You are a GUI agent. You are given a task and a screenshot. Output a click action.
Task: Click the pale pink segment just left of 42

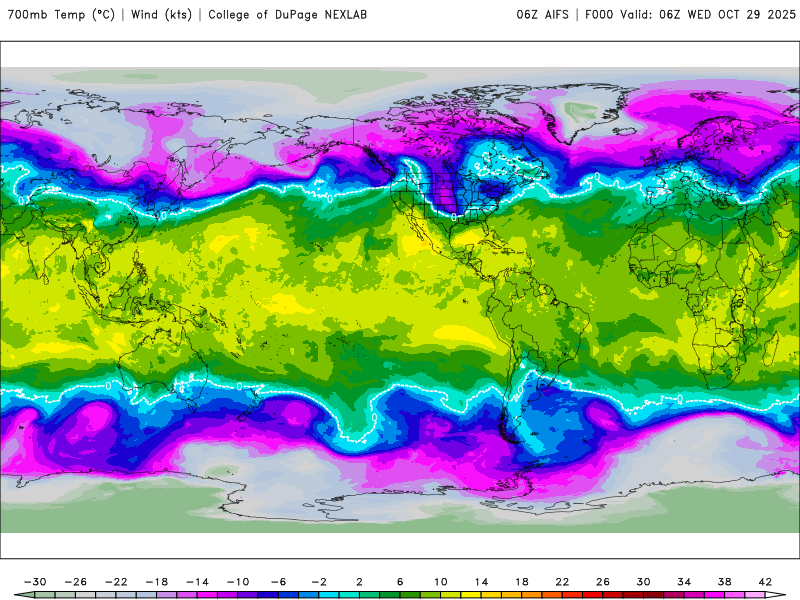pos(755,595)
